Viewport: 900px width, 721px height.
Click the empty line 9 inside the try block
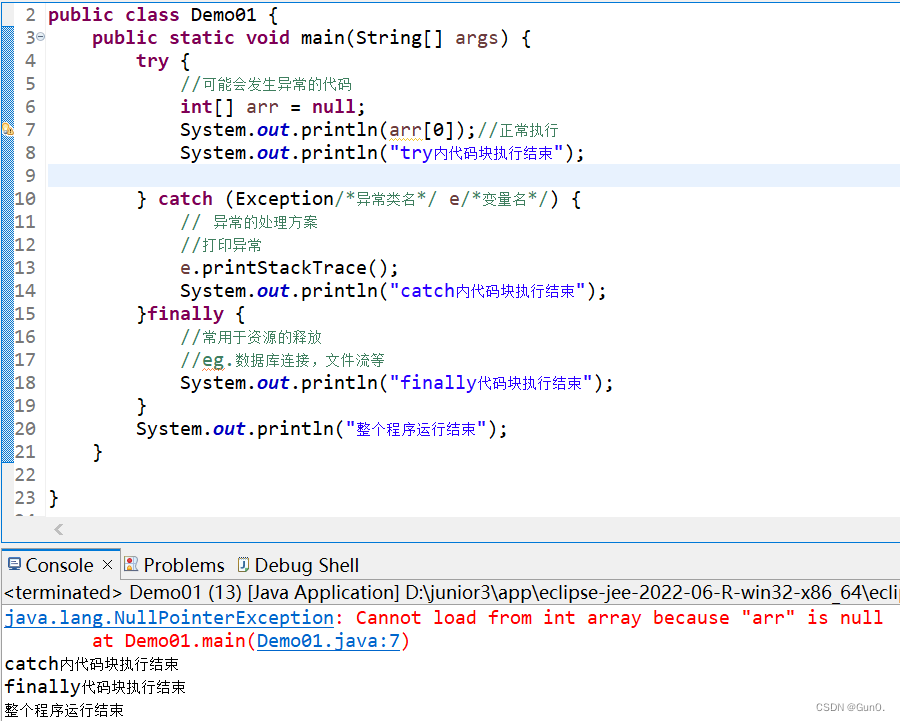coord(200,175)
